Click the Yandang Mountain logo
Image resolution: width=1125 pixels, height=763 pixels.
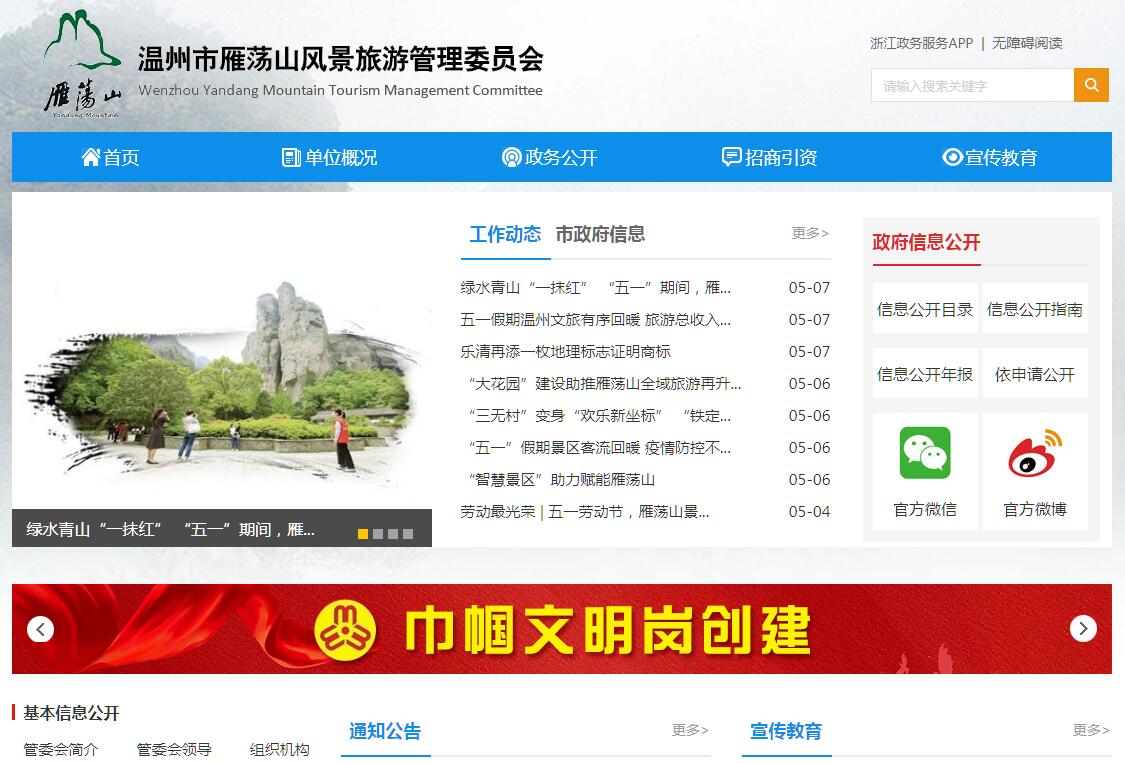[x=82, y=64]
